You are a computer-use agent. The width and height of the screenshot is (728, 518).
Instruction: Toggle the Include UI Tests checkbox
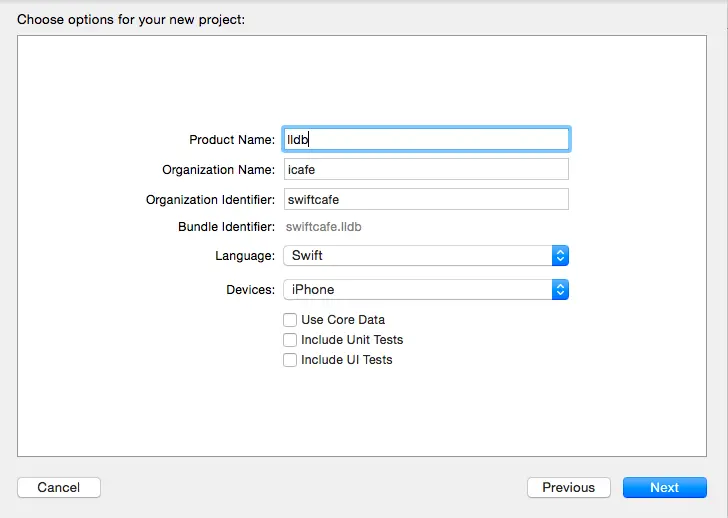point(290,360)
